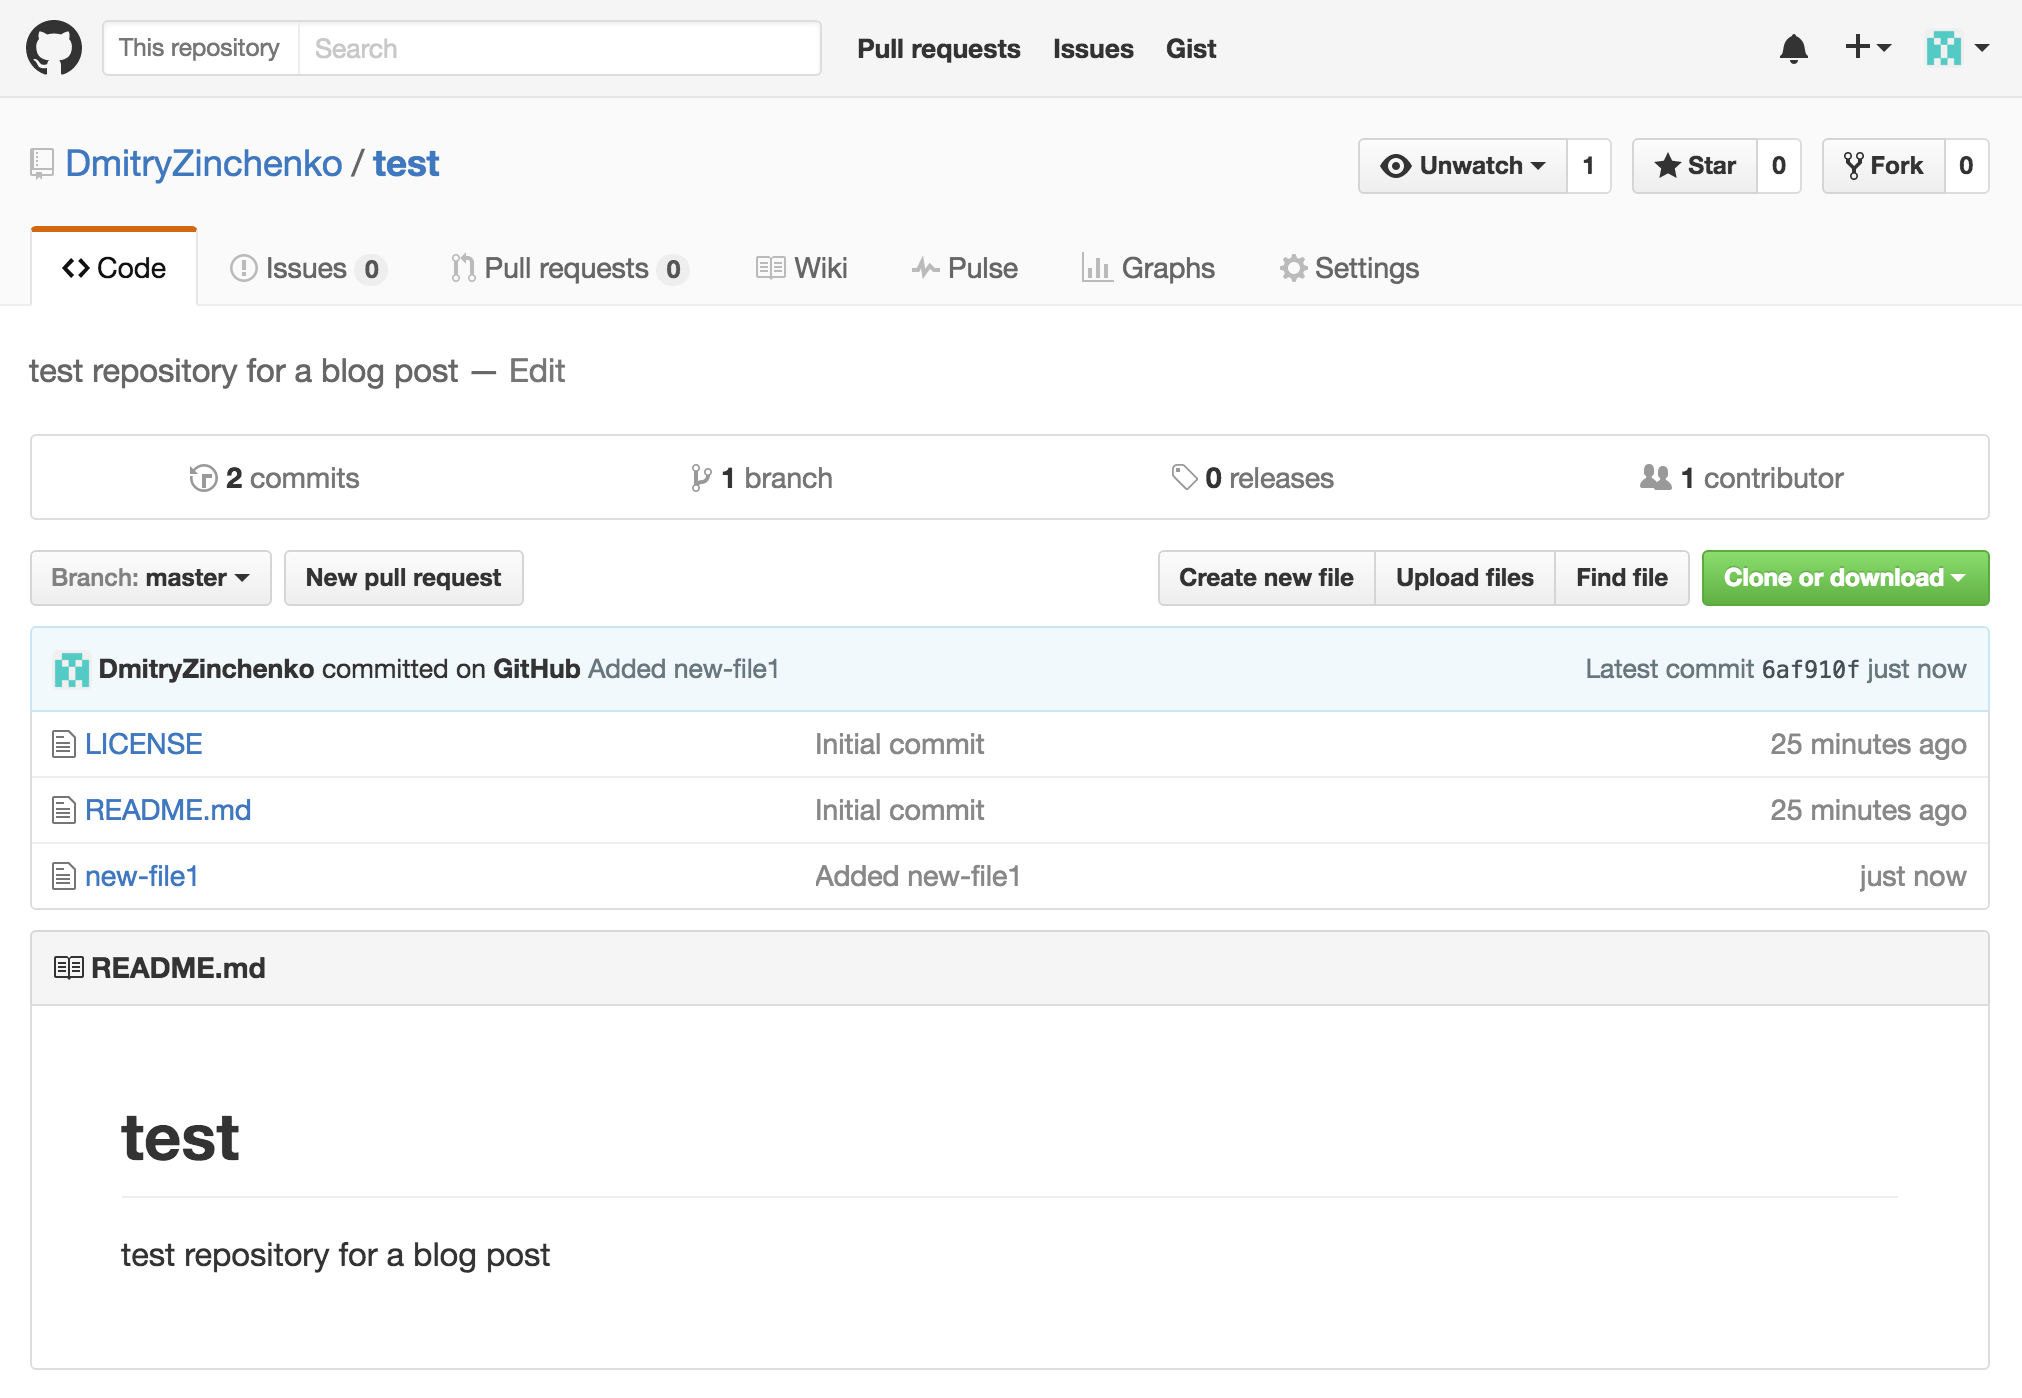Click the GitHub octocat home logo
The width and height of the screenshot is (2022, 1398).
(x=54, y=47)
